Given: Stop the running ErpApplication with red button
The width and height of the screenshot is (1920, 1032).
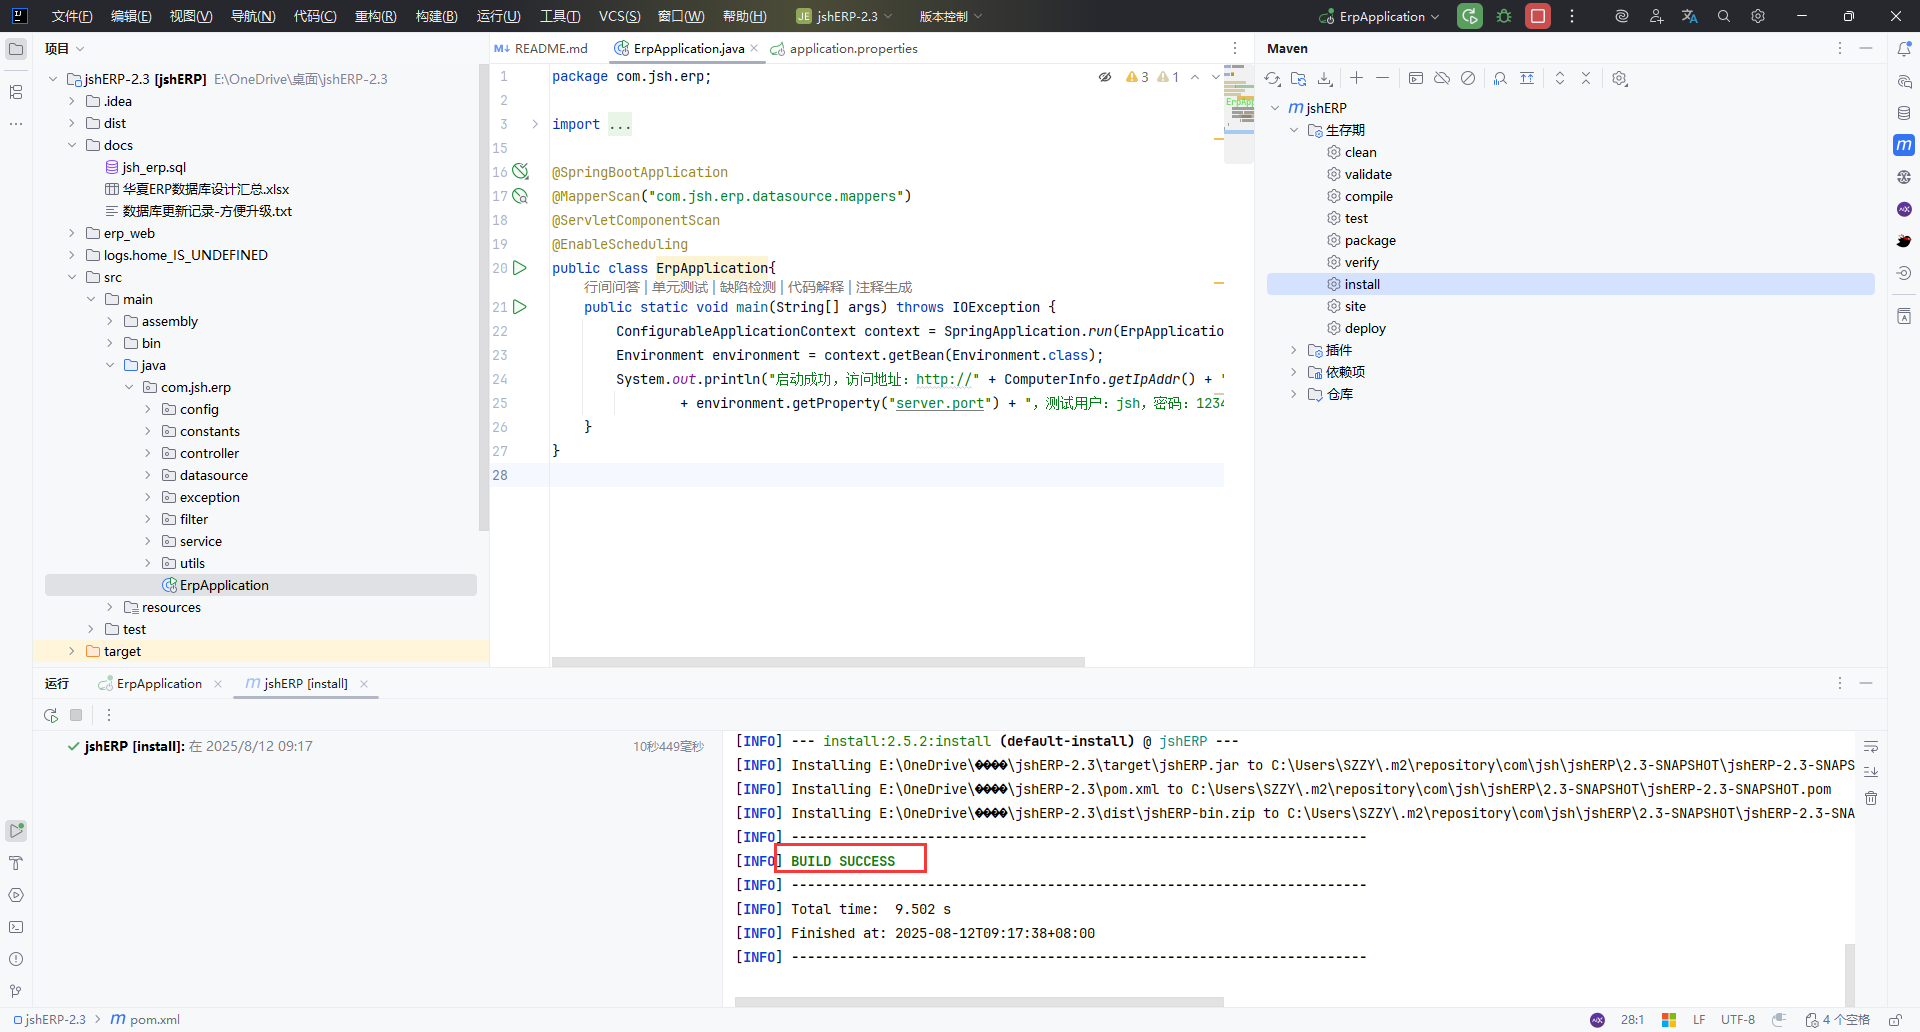Looking at the screenshot, I should (x=1538, y=16).
